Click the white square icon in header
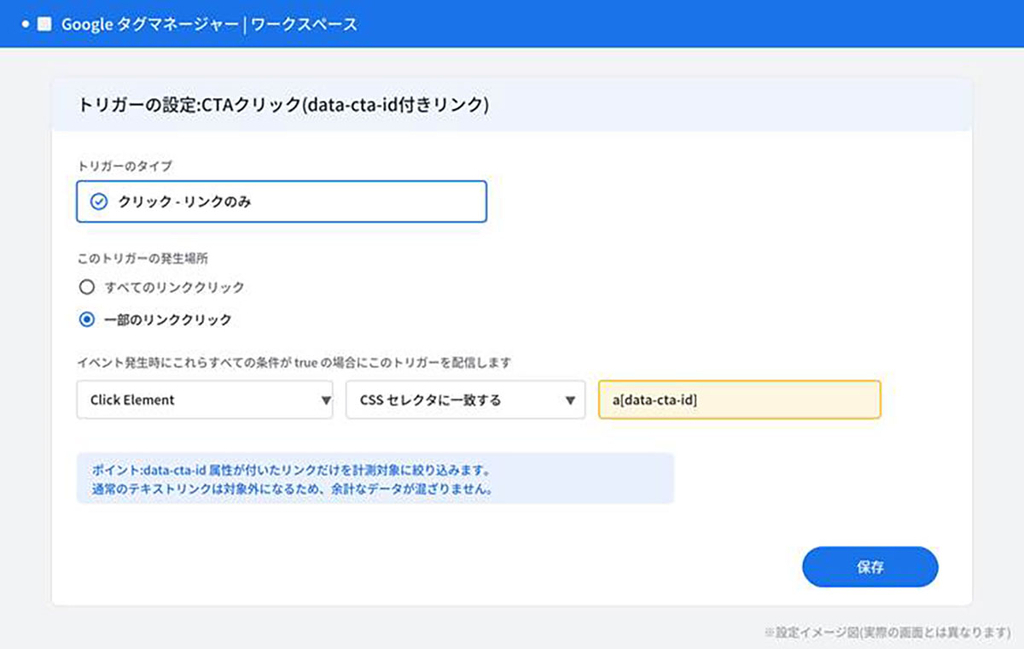Image resolution: width=1024 pixels, height=649 pixels. [44, 24]
